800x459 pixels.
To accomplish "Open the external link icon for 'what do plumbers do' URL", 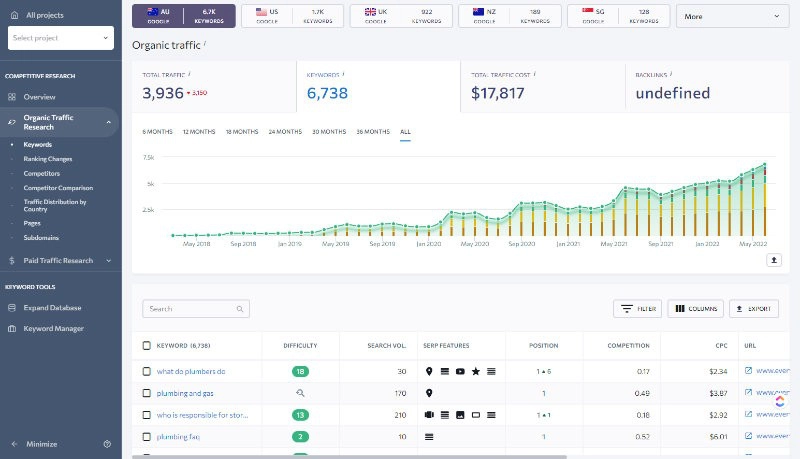I will tap(748, 371).
